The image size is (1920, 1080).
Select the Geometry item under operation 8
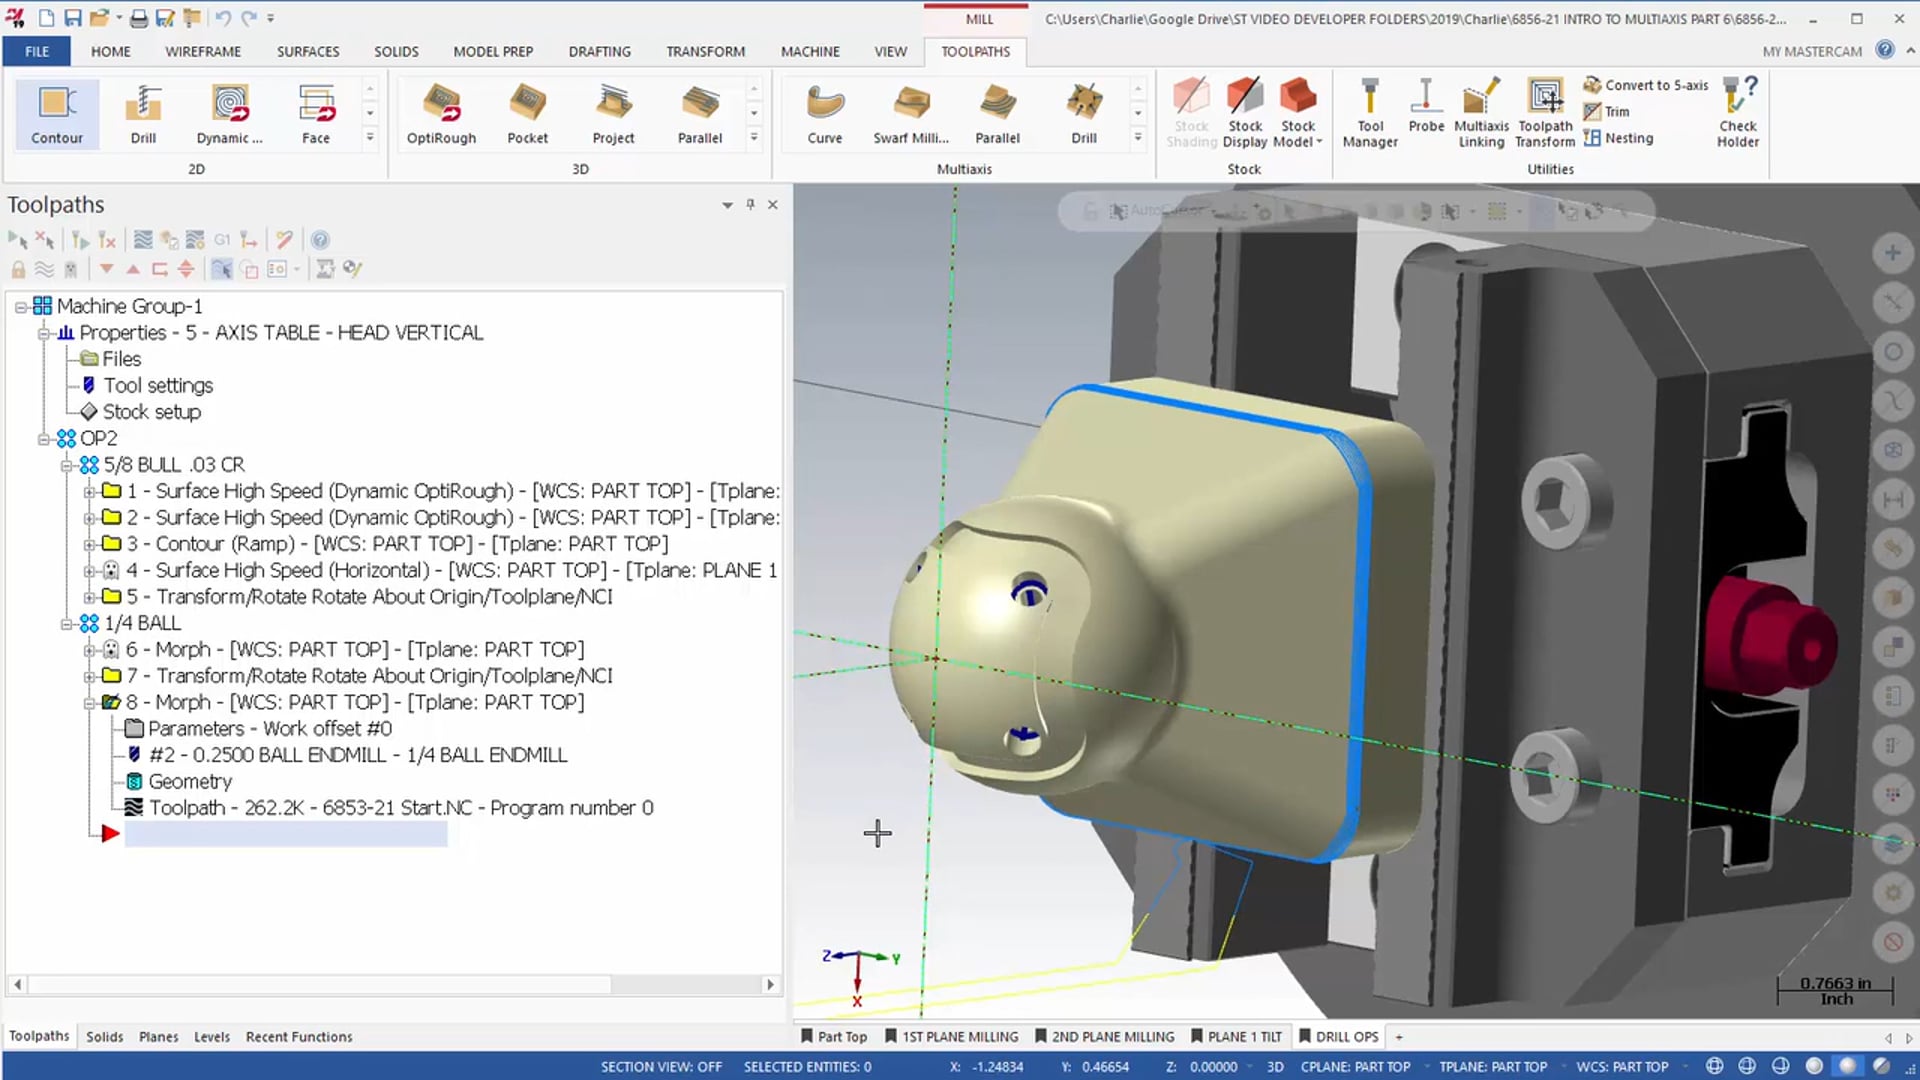point(190,782)
